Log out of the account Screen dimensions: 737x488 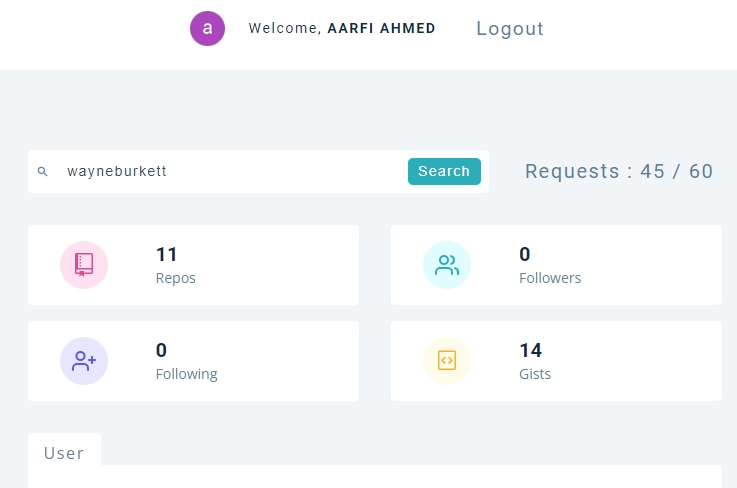(510, 29)
